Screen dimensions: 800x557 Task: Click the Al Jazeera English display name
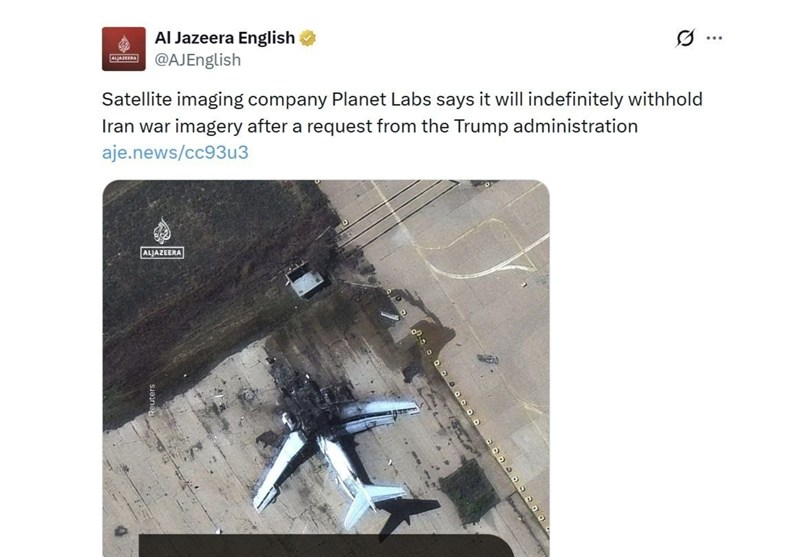point(225,38)
